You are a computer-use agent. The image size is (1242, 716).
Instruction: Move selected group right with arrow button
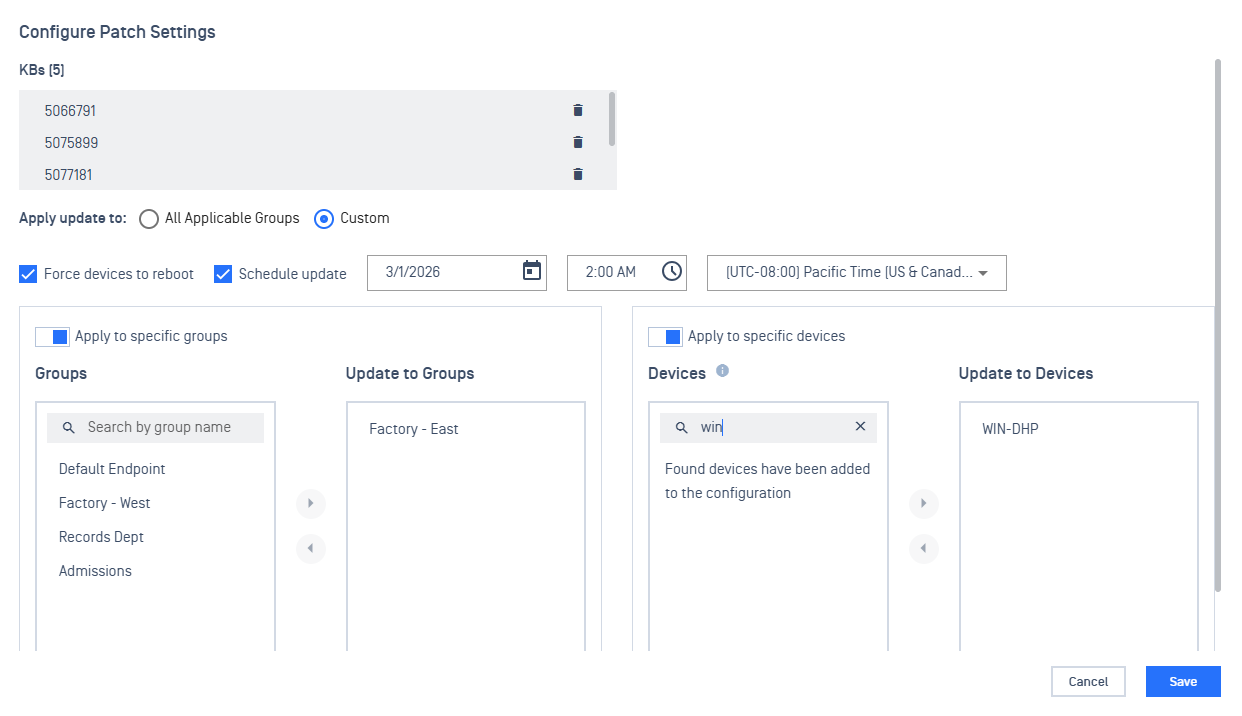coord(311,503)
